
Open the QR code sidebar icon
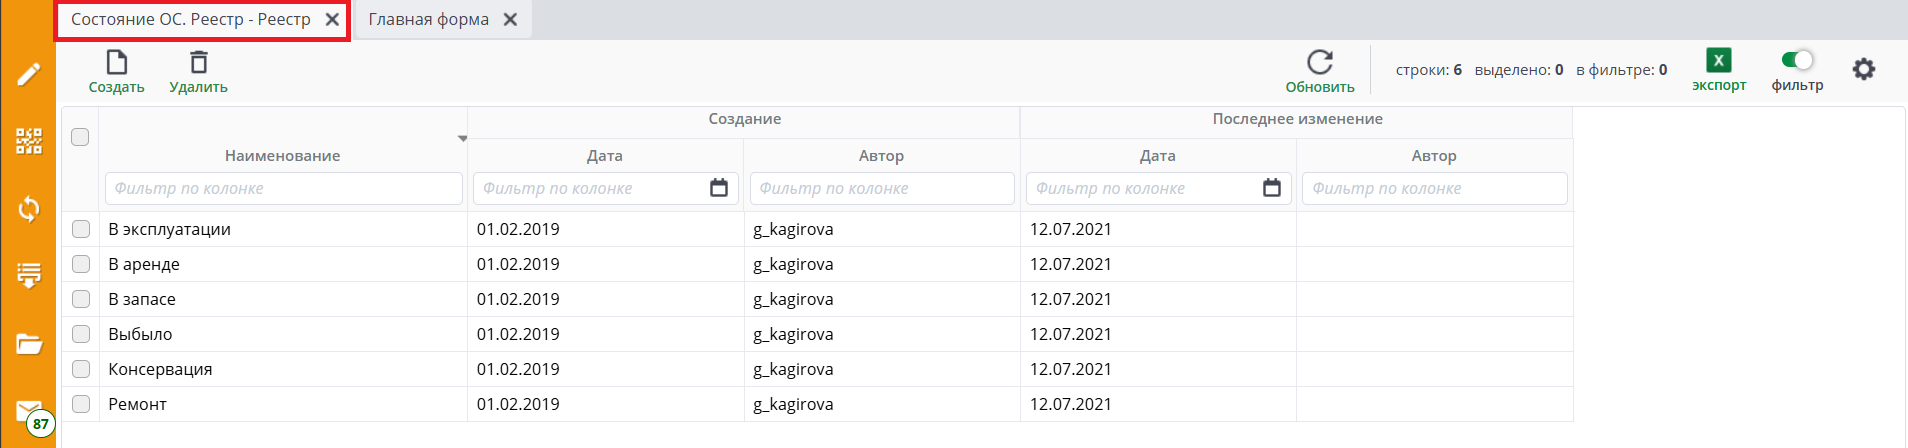pyautogui.click(x=29, y=141)
